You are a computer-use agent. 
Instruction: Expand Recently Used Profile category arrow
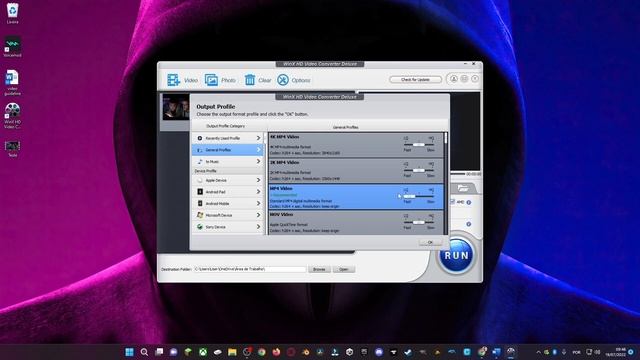pyautogui.click(x=258, y=138)
